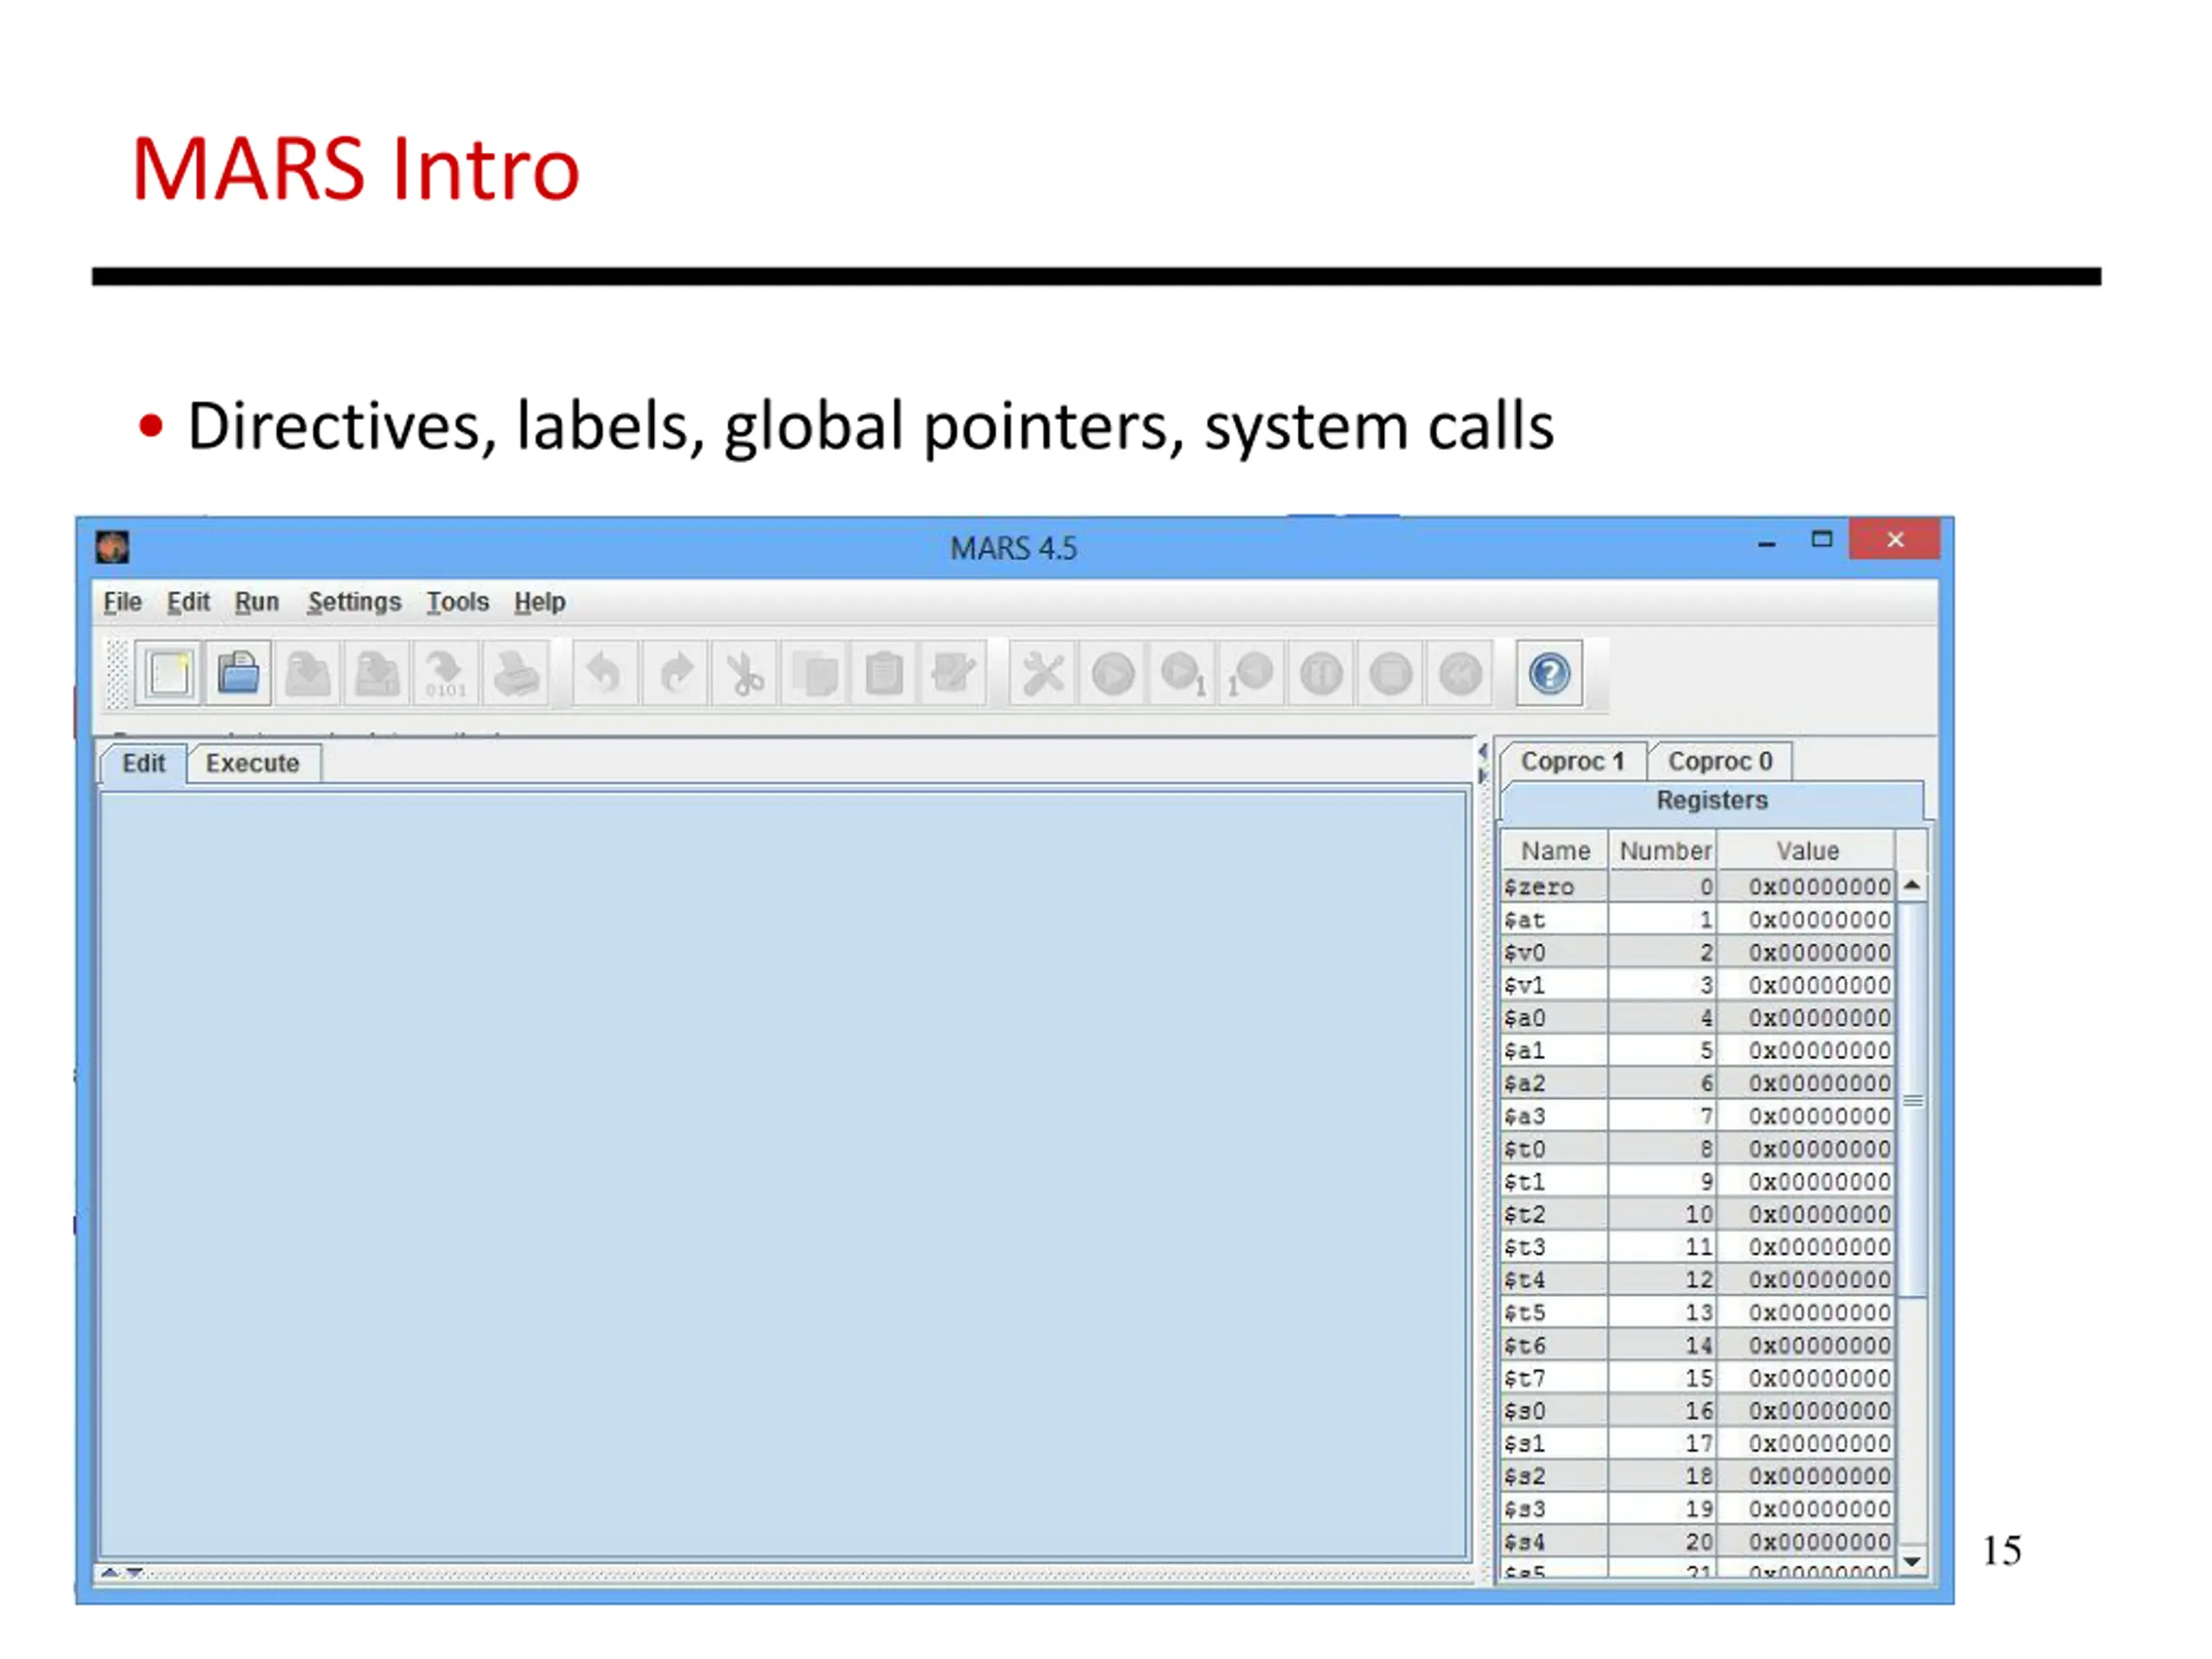Click the Undo arrow icon

coord(604,673)
